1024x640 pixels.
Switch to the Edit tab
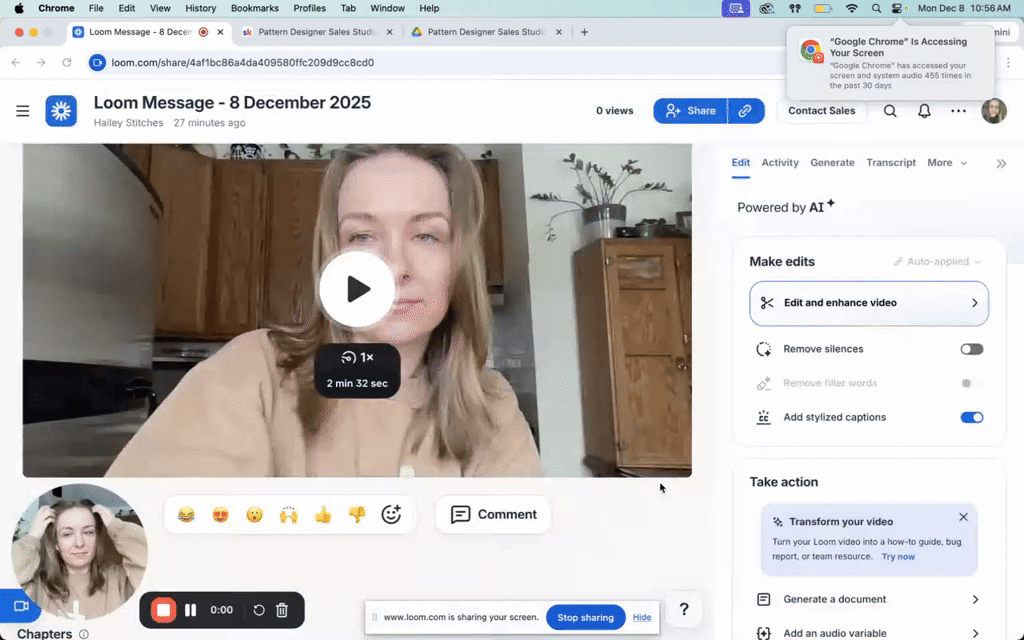tap(741, 163)
